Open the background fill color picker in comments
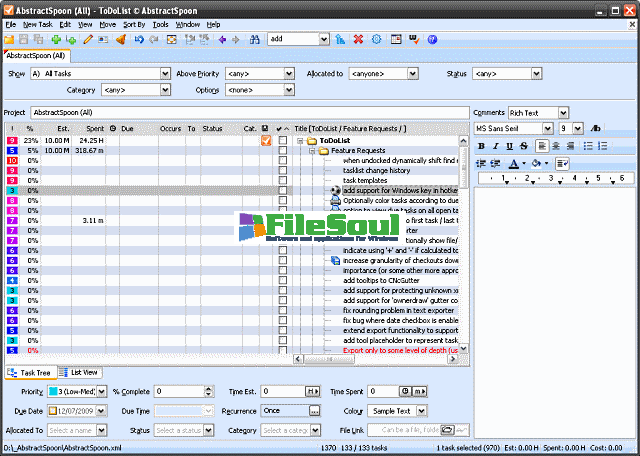Image resolution: width=640 pixels, height=456 pixels. (536, 164)
